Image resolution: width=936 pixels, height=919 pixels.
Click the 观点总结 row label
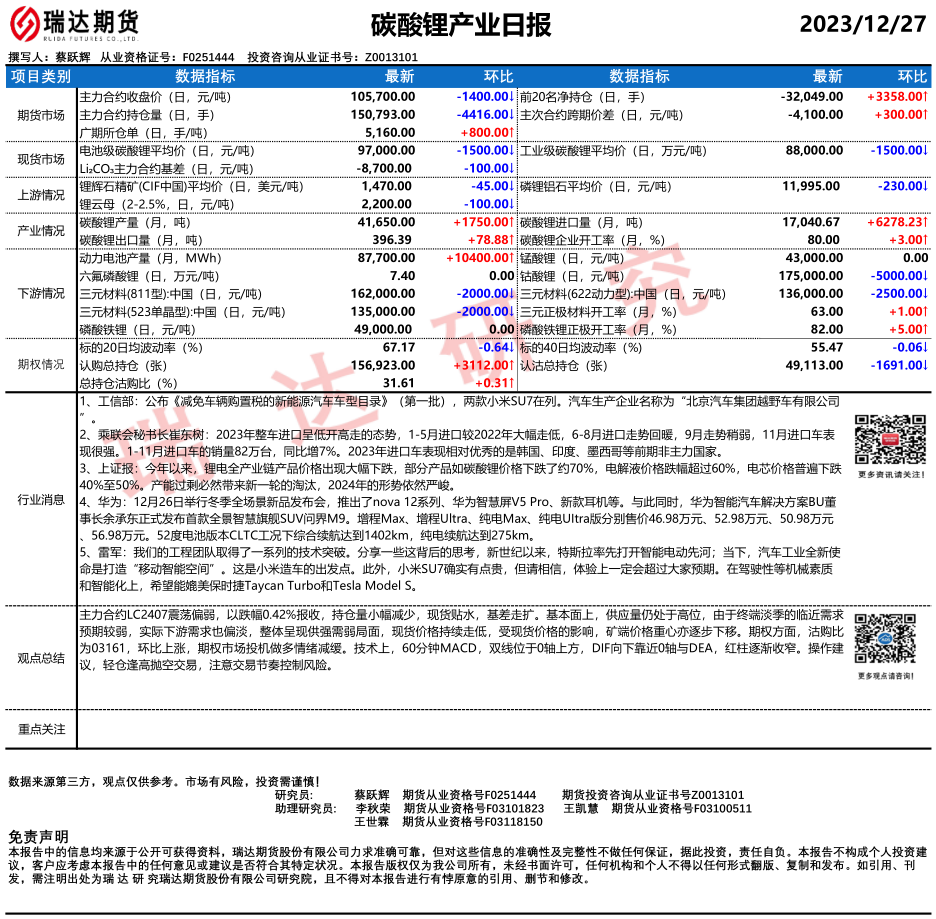41,658
